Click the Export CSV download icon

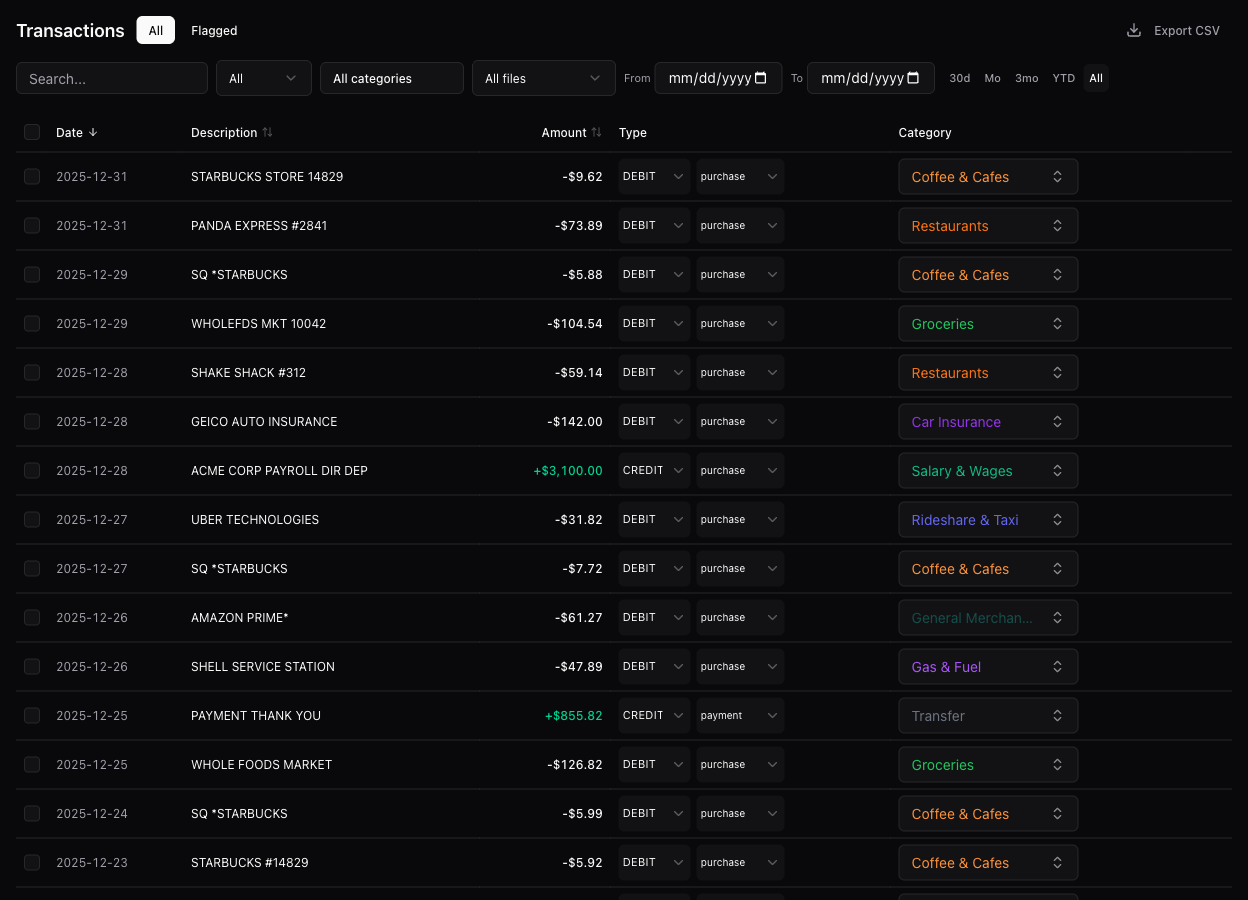1133,30
